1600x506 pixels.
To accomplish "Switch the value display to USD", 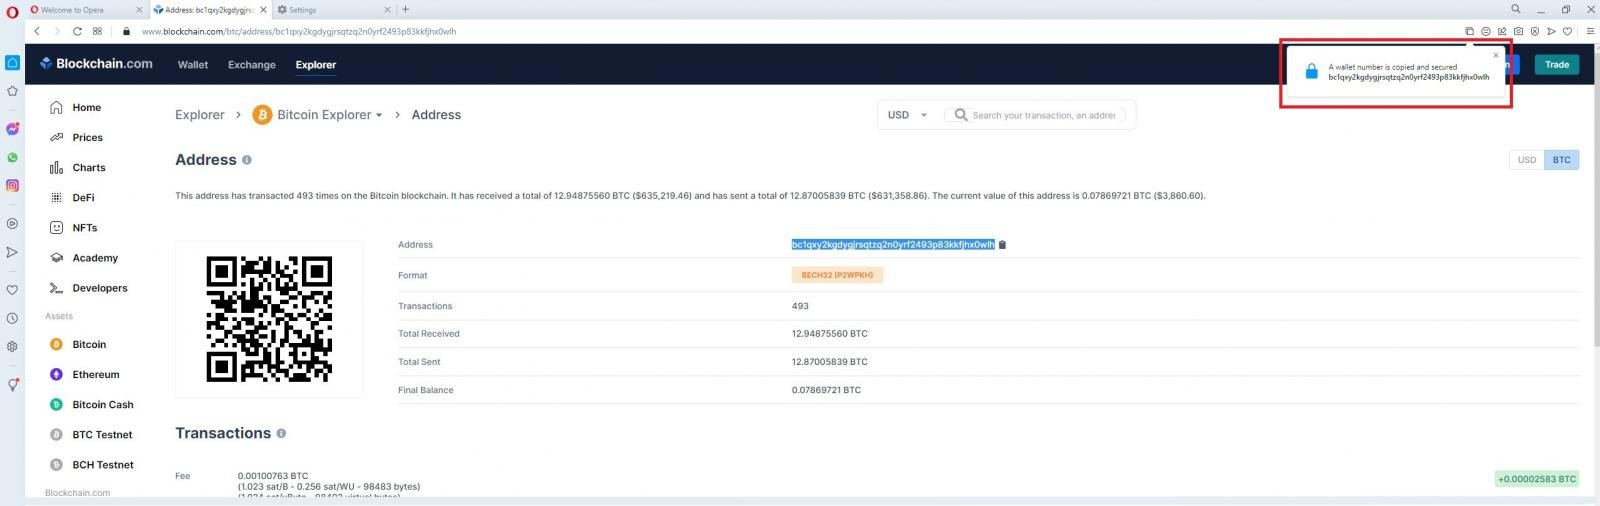I will pyautogui.click(x=1526, y=160).
